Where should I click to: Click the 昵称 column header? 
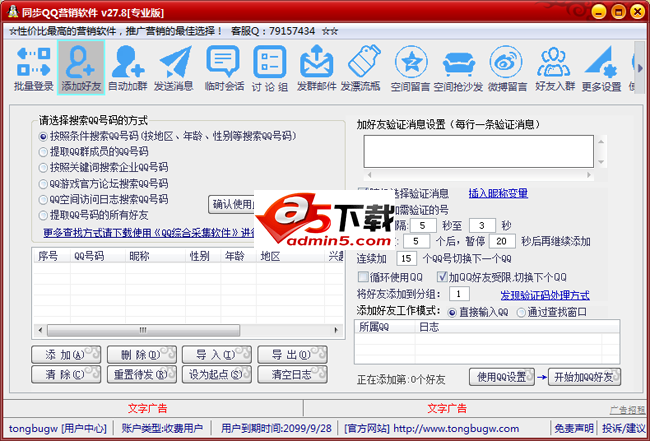[155, 257]
